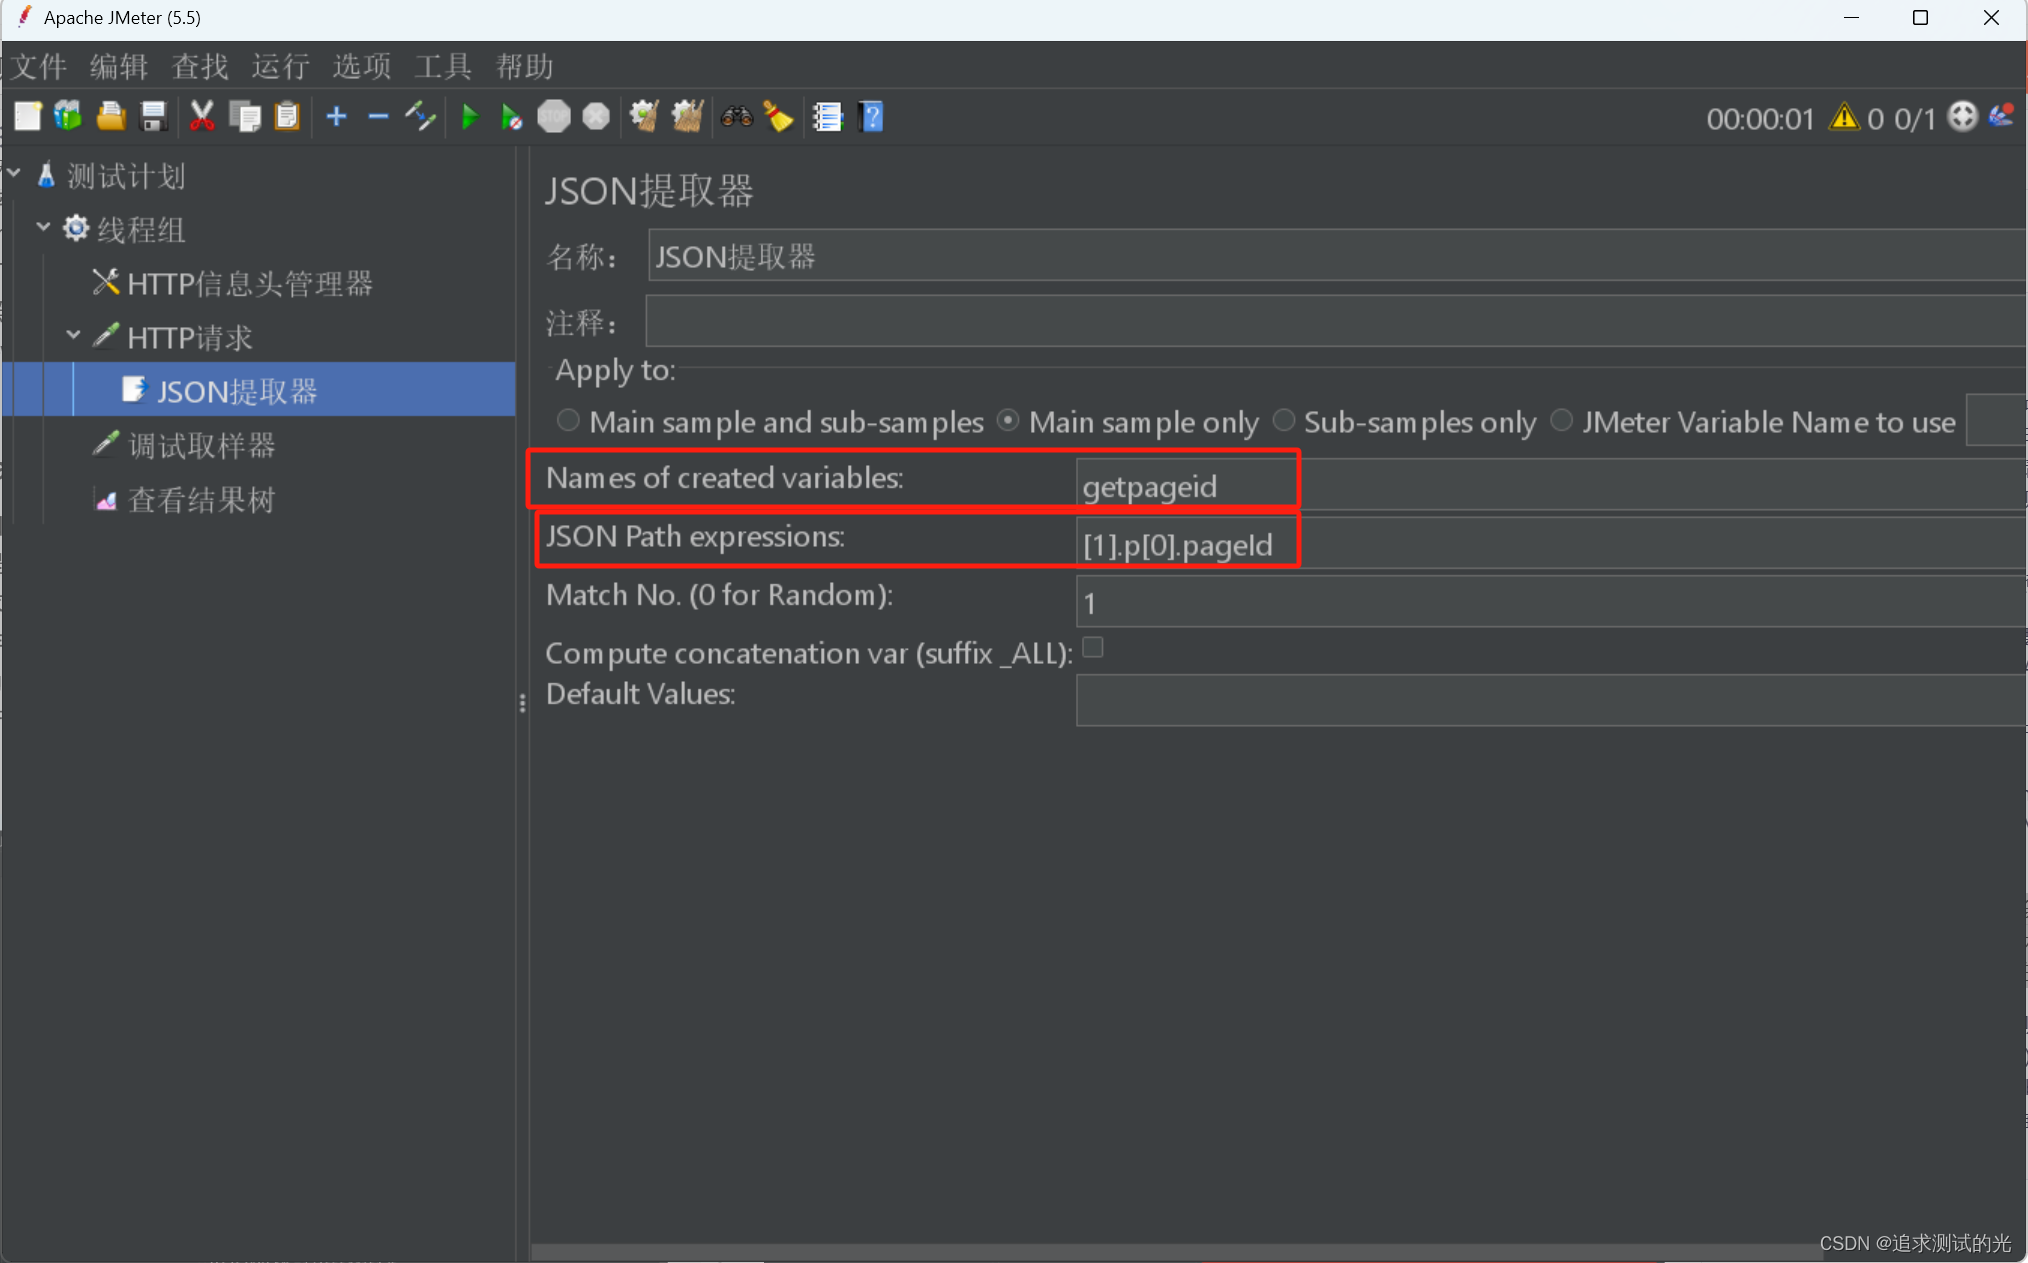Open Help with the blue question book icon
This screenshot has height=1263, width=2028.
pos(871,117)
